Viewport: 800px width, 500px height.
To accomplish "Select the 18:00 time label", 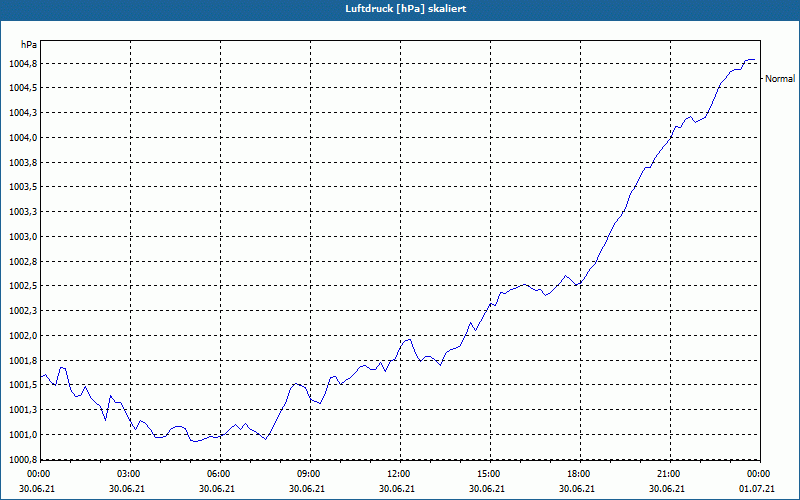I will 579,474.
